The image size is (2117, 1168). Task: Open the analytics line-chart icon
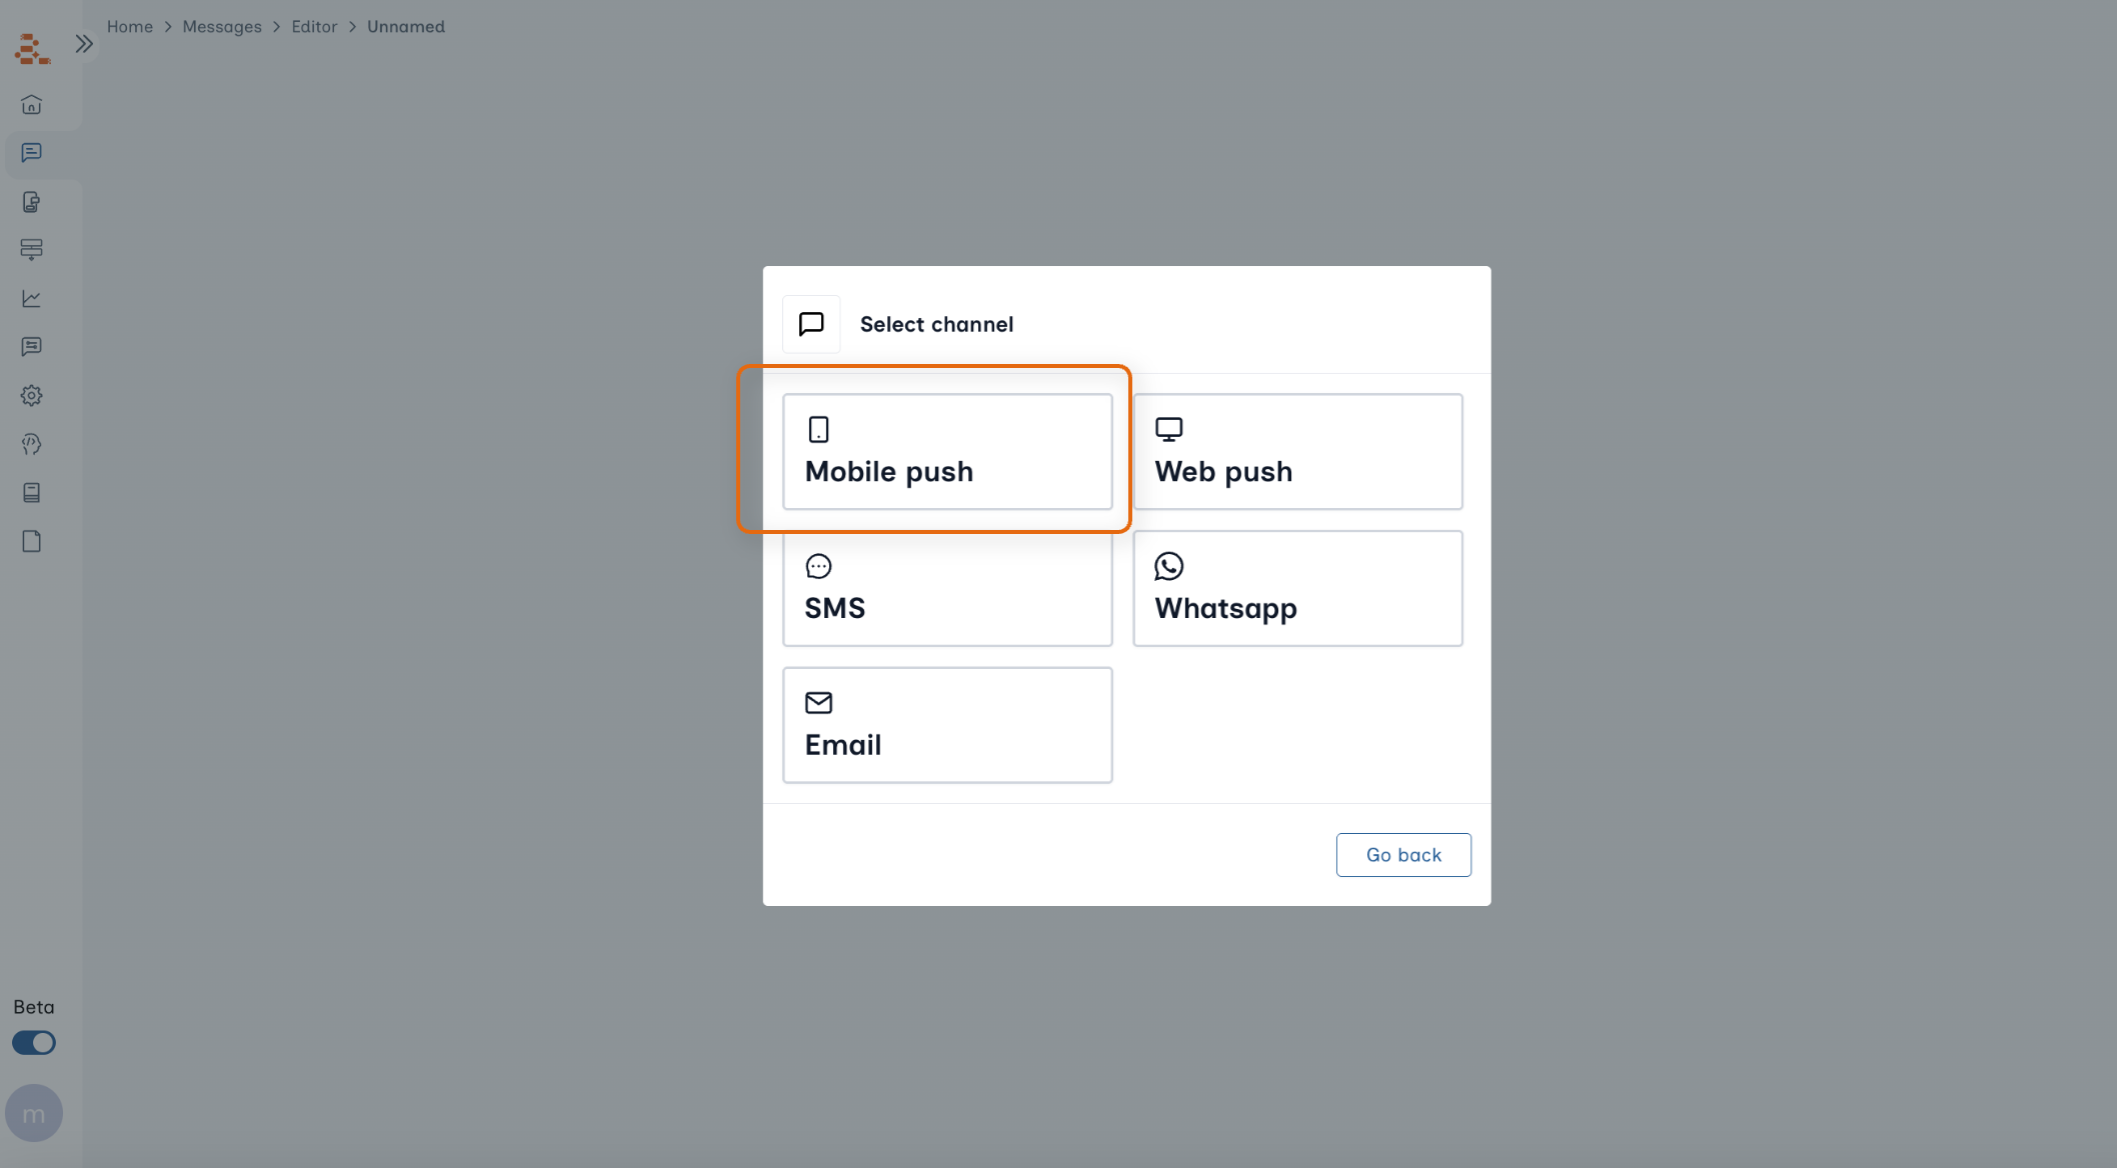(x=31, y=298)
